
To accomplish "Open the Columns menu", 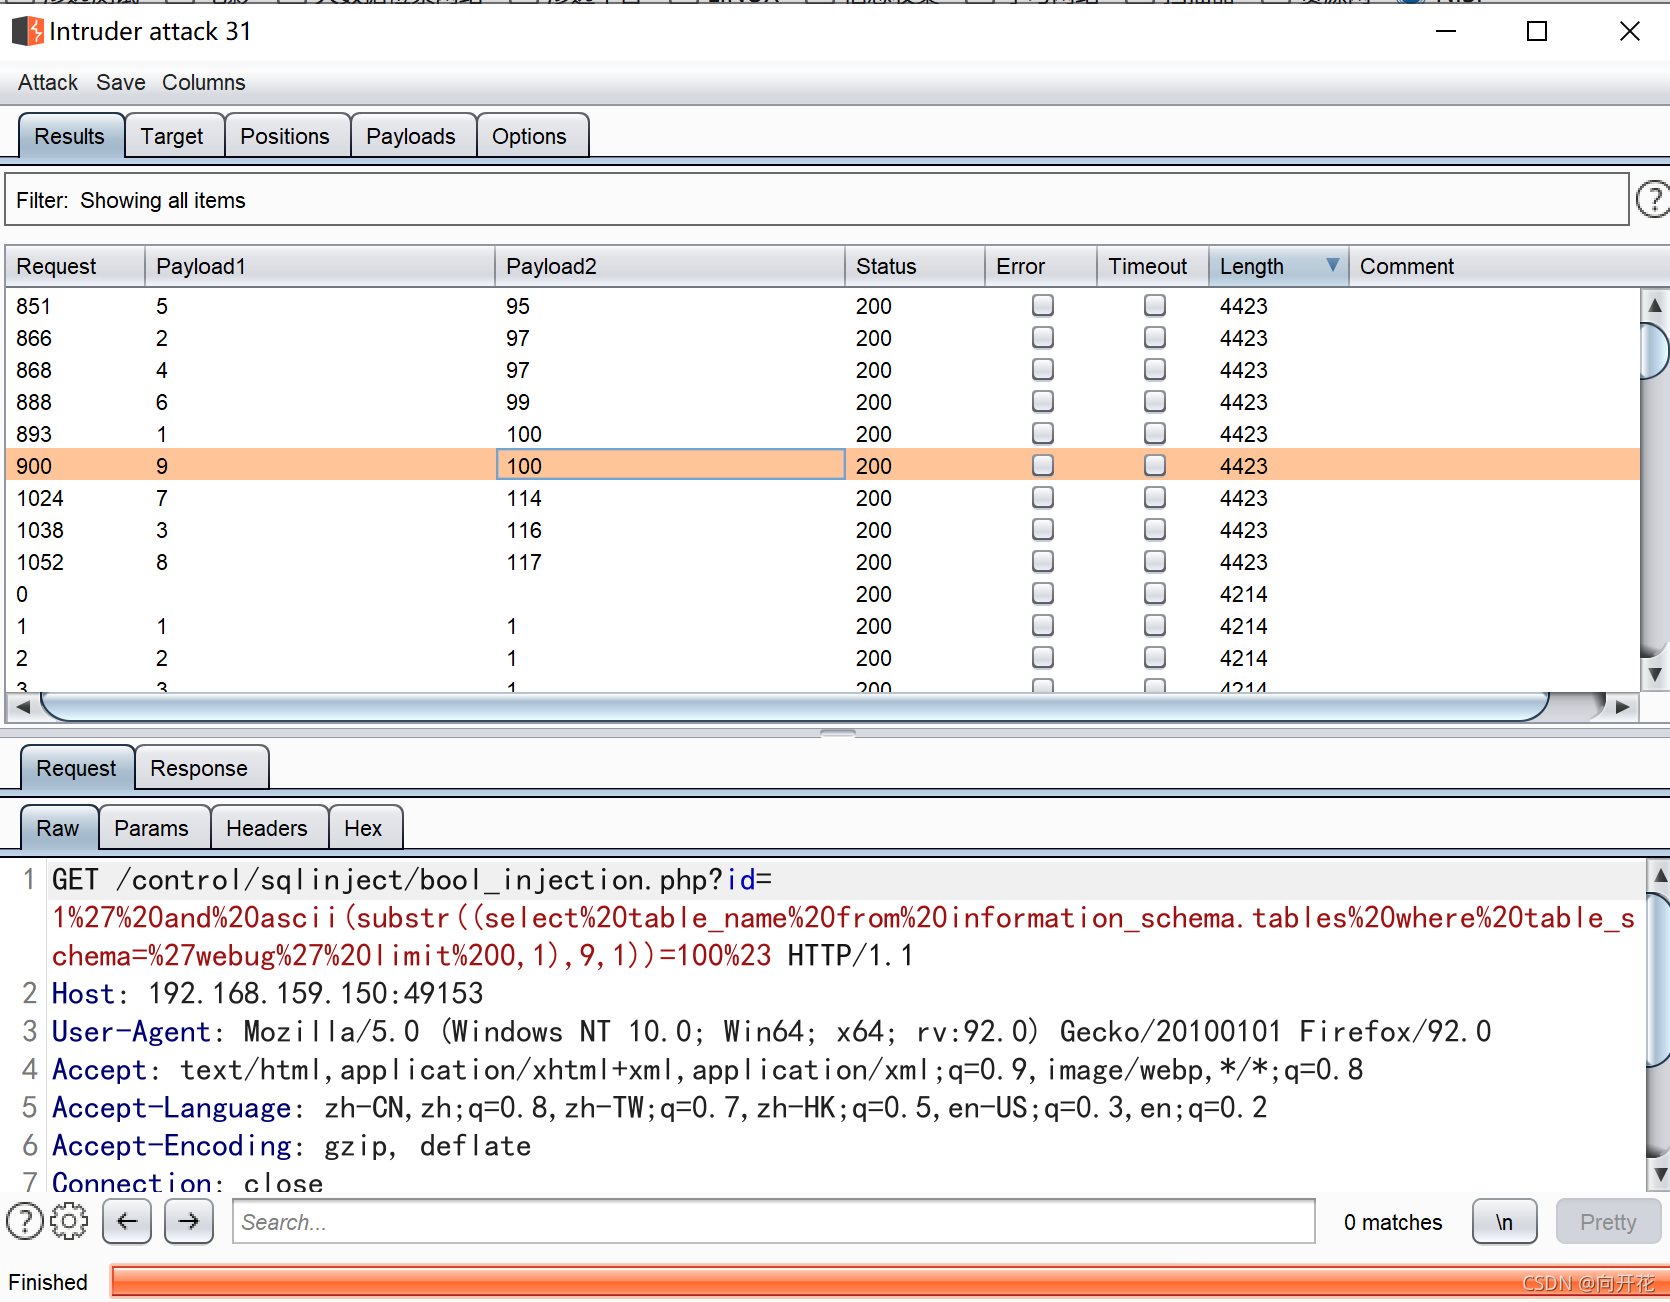I will coord(204,82).
